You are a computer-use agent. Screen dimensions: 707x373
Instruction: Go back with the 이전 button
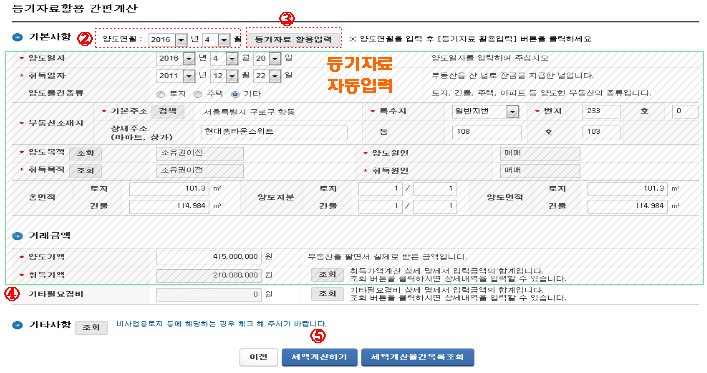point(258,357)
